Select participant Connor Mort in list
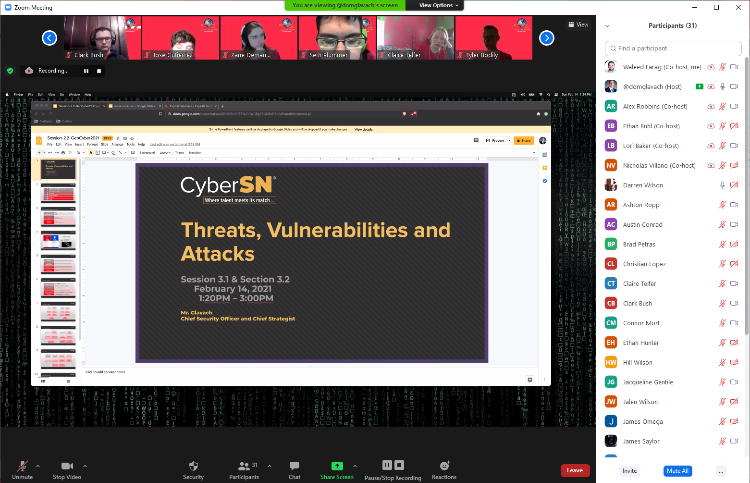 (673, 323)
